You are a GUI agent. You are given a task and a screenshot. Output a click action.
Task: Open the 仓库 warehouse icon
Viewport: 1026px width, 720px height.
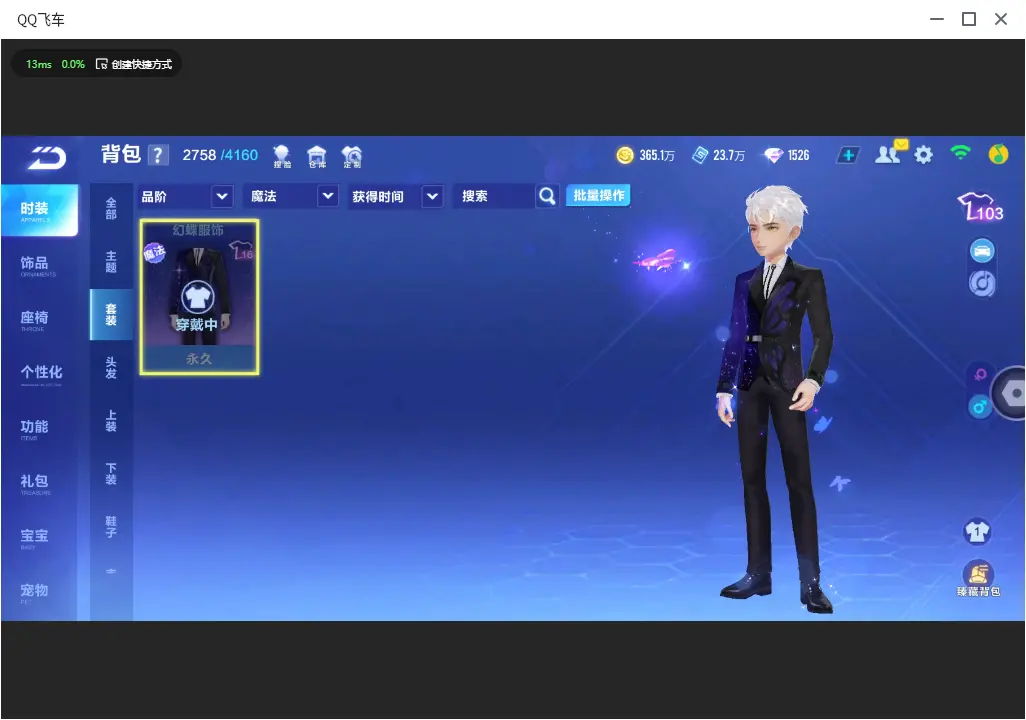pyautogui.click(x=317, y=156)
